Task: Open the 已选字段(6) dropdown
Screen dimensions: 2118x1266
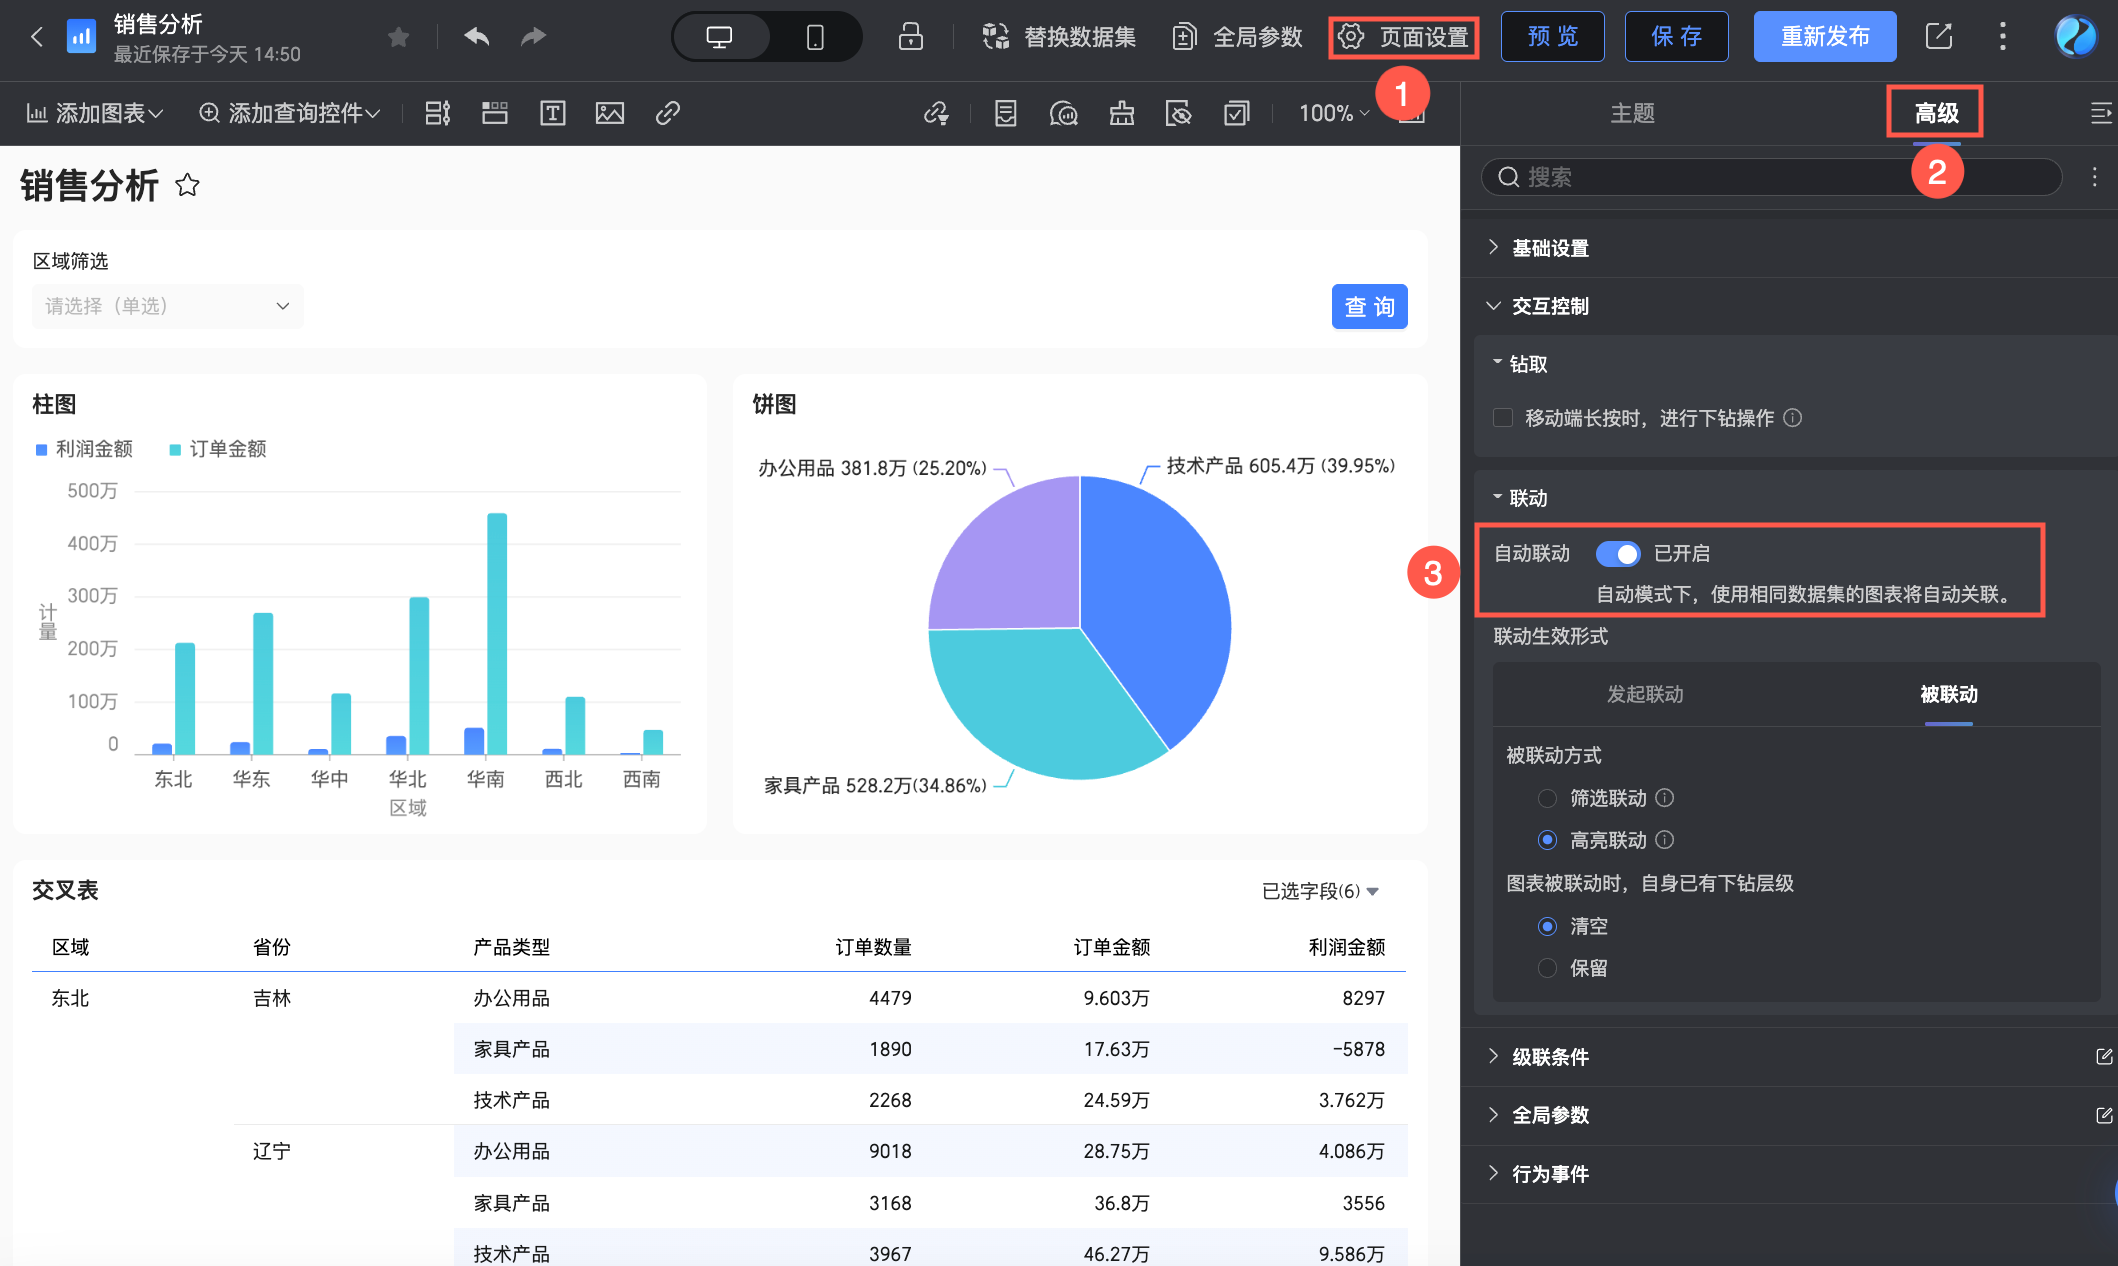Action: pyautogui.click(x=1320, y=891)
